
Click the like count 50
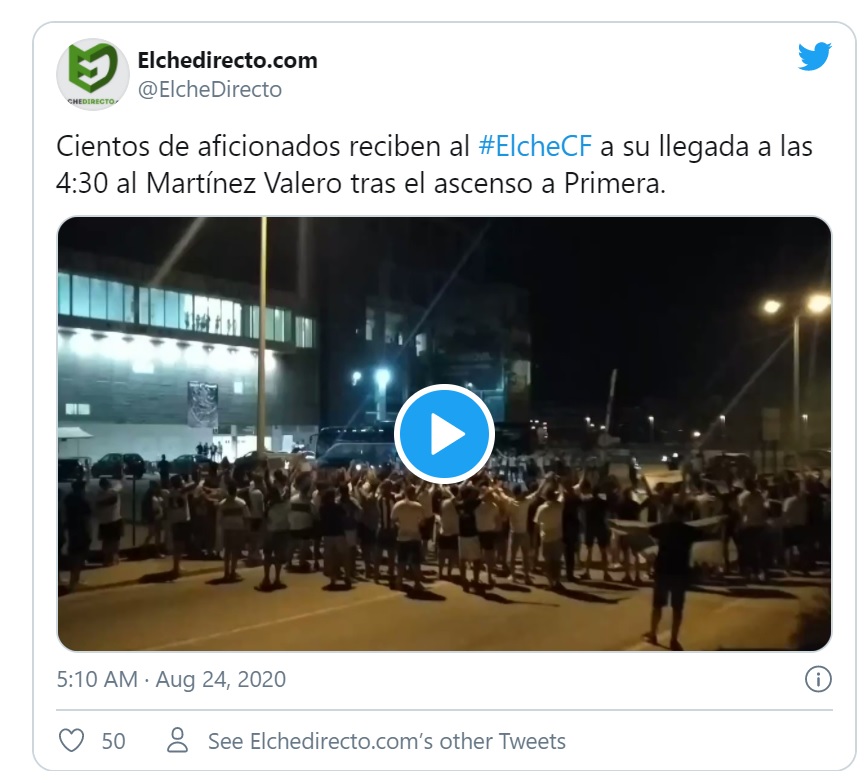[113, 741]
